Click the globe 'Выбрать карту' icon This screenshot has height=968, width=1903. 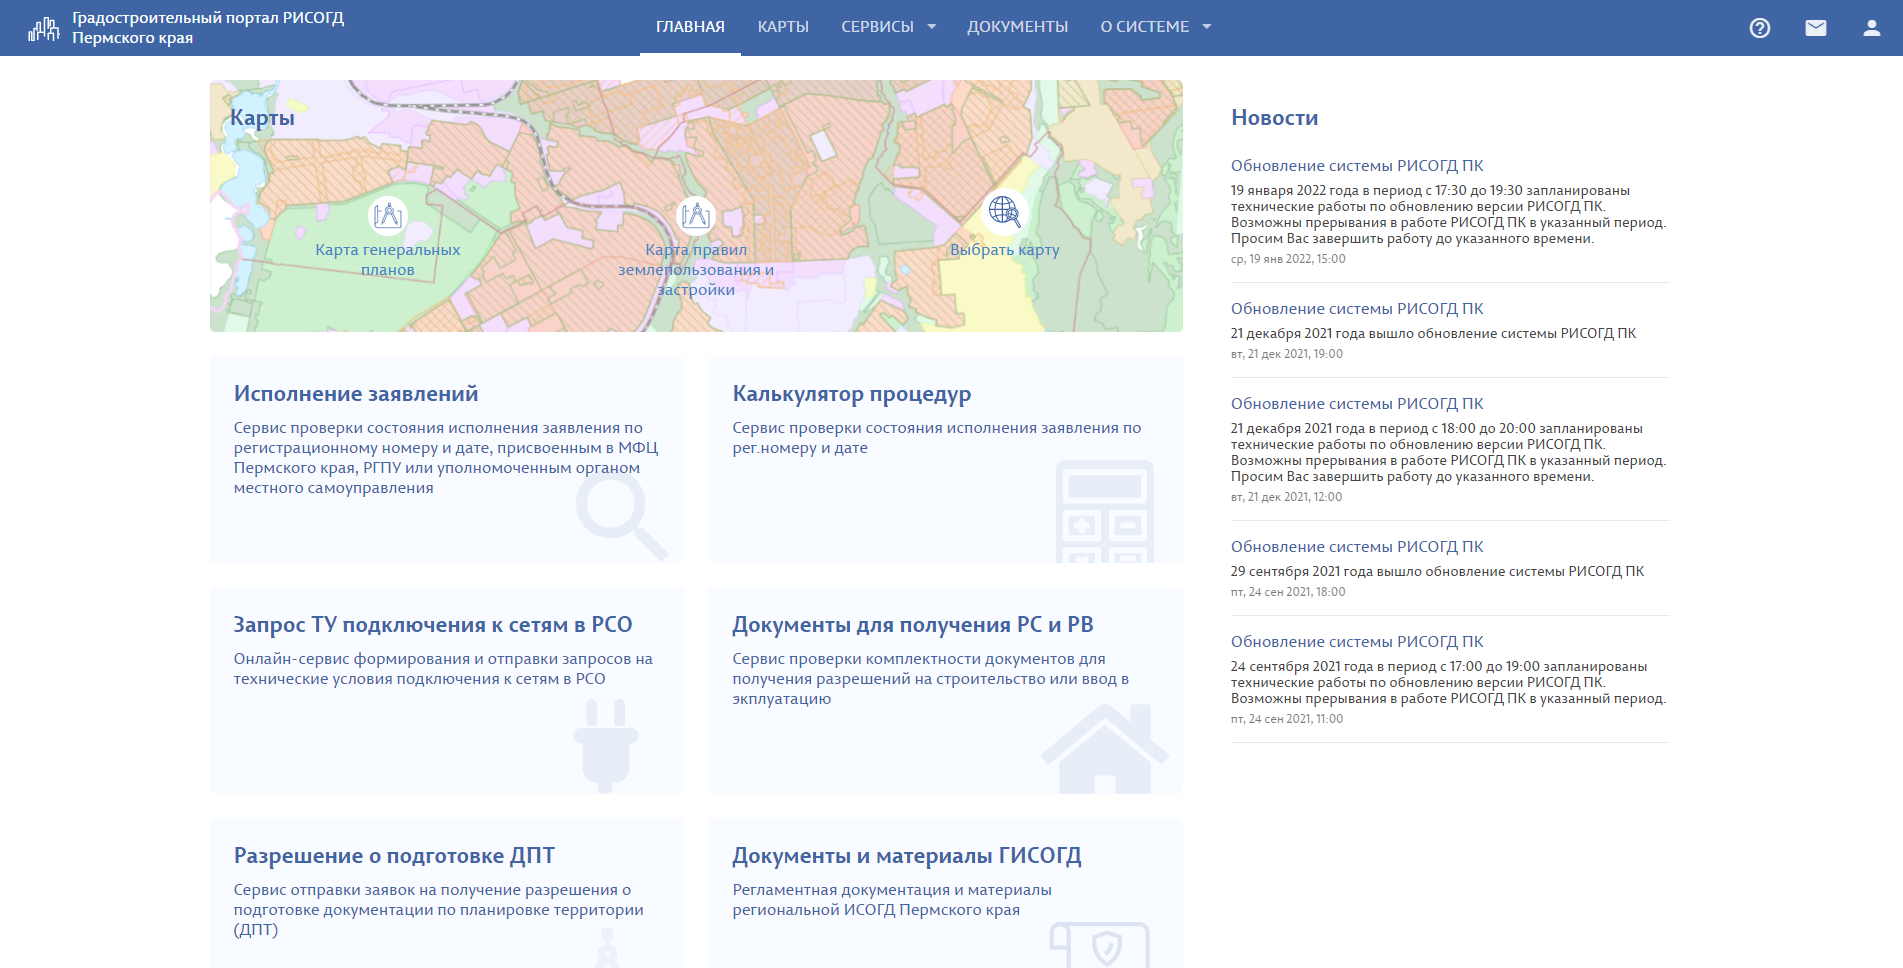click(1004, 211)
